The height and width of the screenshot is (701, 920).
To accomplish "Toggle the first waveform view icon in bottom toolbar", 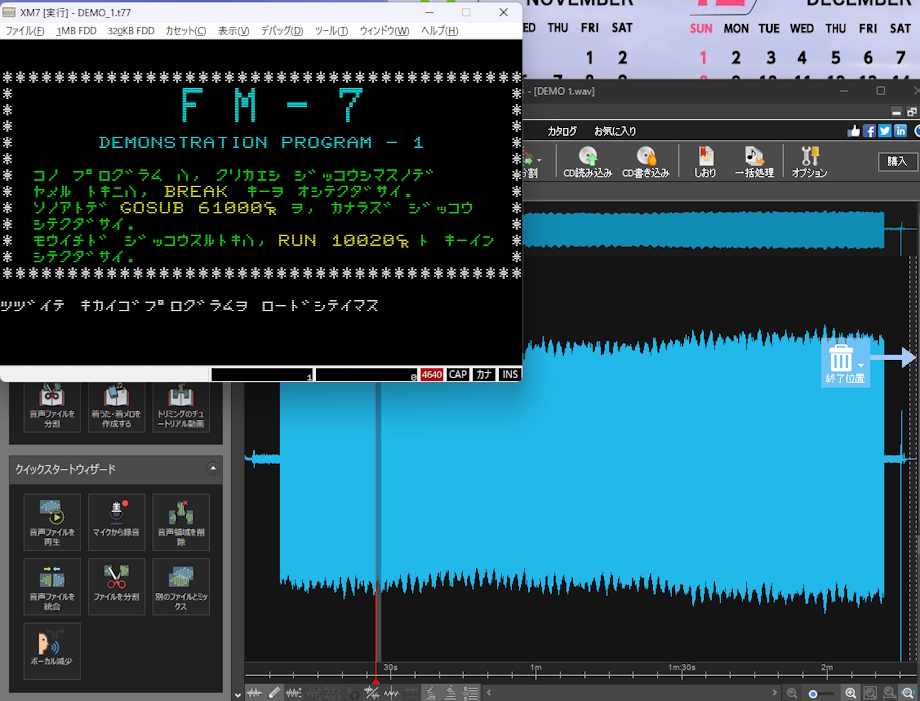I will [x=254, y=693].
